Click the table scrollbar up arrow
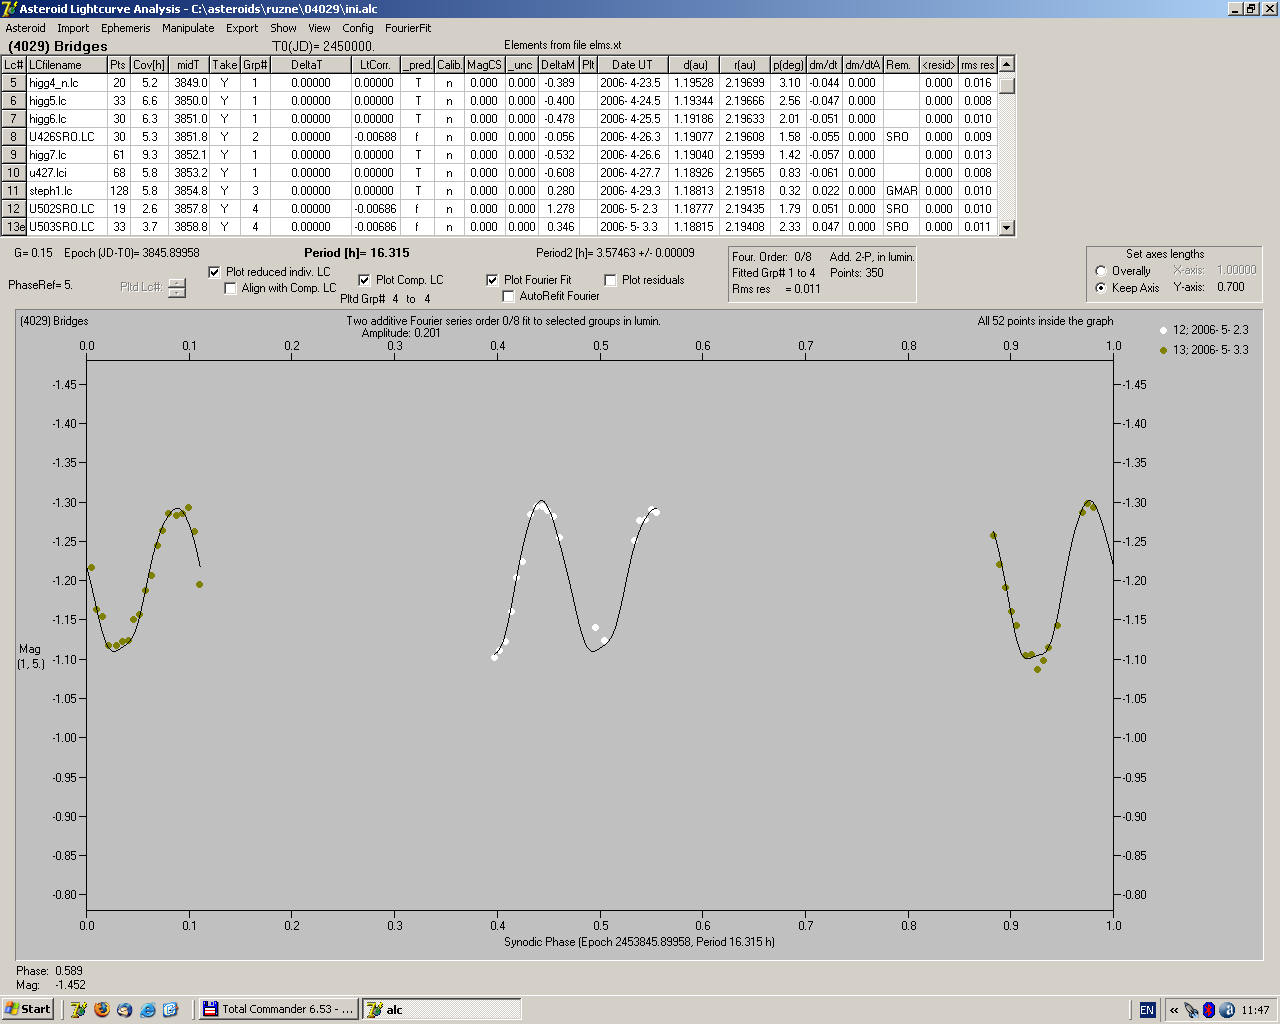 1007,64
